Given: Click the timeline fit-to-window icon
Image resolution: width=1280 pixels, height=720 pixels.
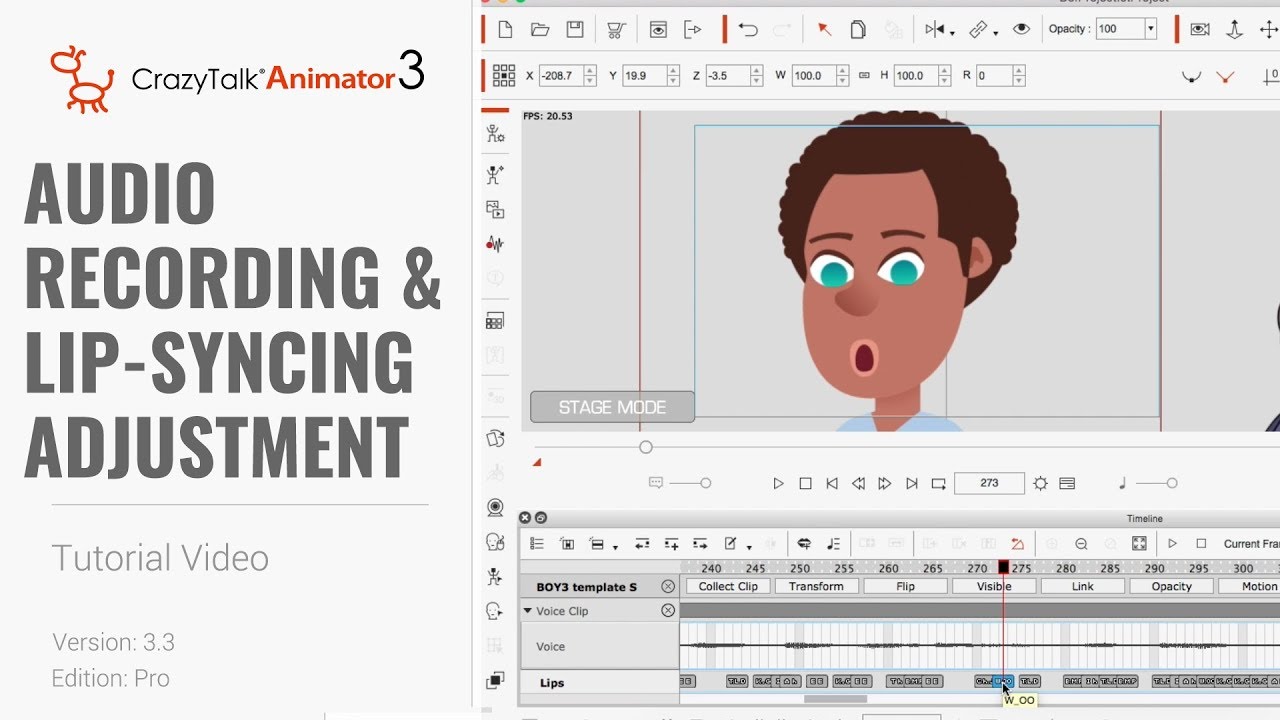Looking at the screenshot, I should click(x=1139, y=544).
